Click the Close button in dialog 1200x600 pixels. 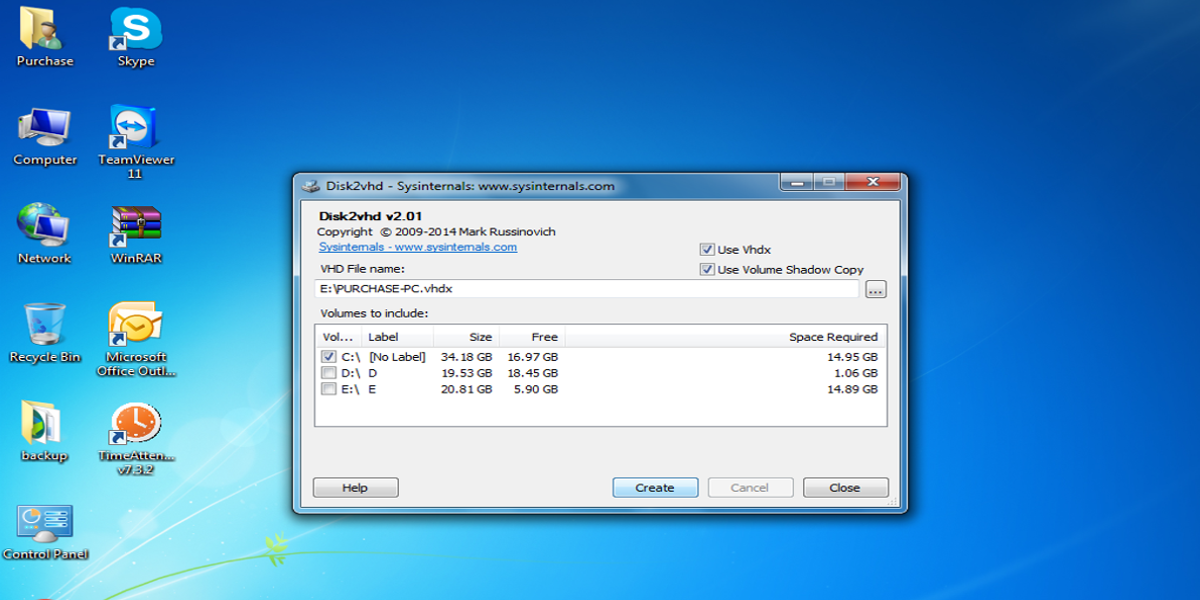(x=845, y=488)
